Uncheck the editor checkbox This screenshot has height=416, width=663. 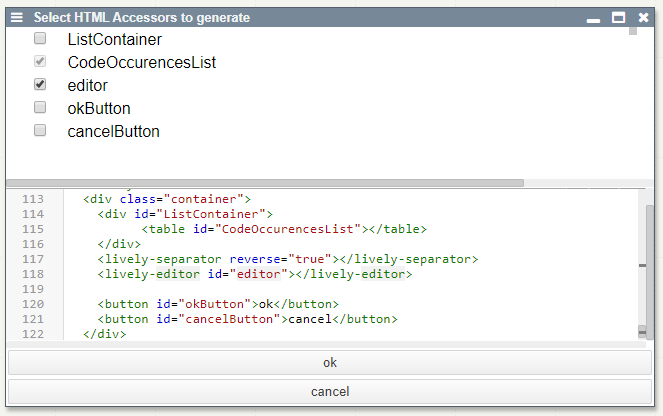[40, 85]
